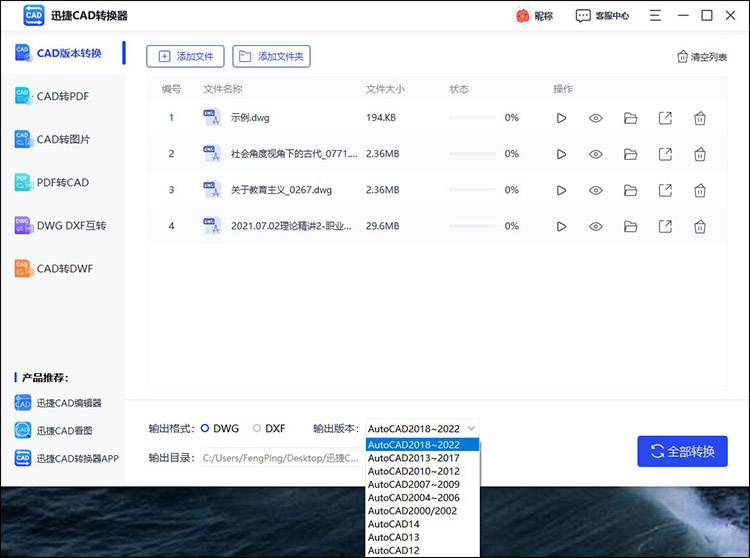
Task: Preview 关于教育主义_0267.dwg
Action: 596,190
